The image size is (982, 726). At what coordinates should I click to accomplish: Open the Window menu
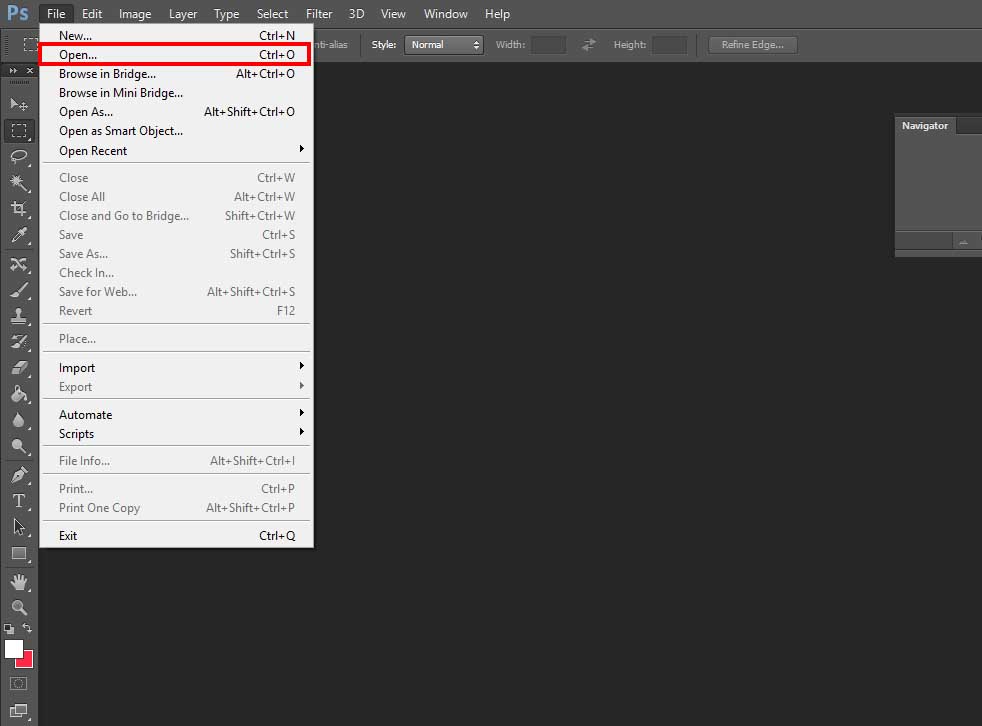pos(445,14)
